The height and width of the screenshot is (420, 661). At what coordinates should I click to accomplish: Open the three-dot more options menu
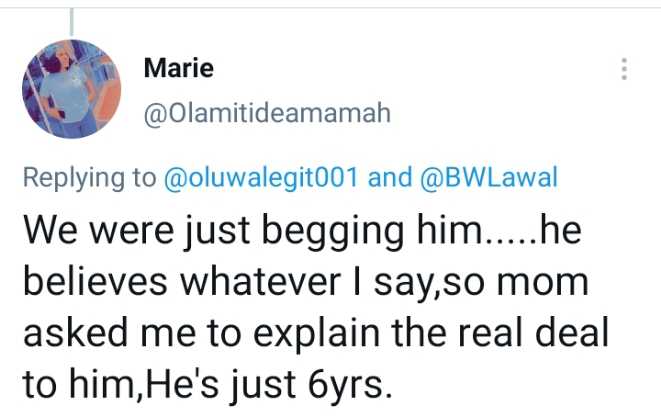coord(624,69)
